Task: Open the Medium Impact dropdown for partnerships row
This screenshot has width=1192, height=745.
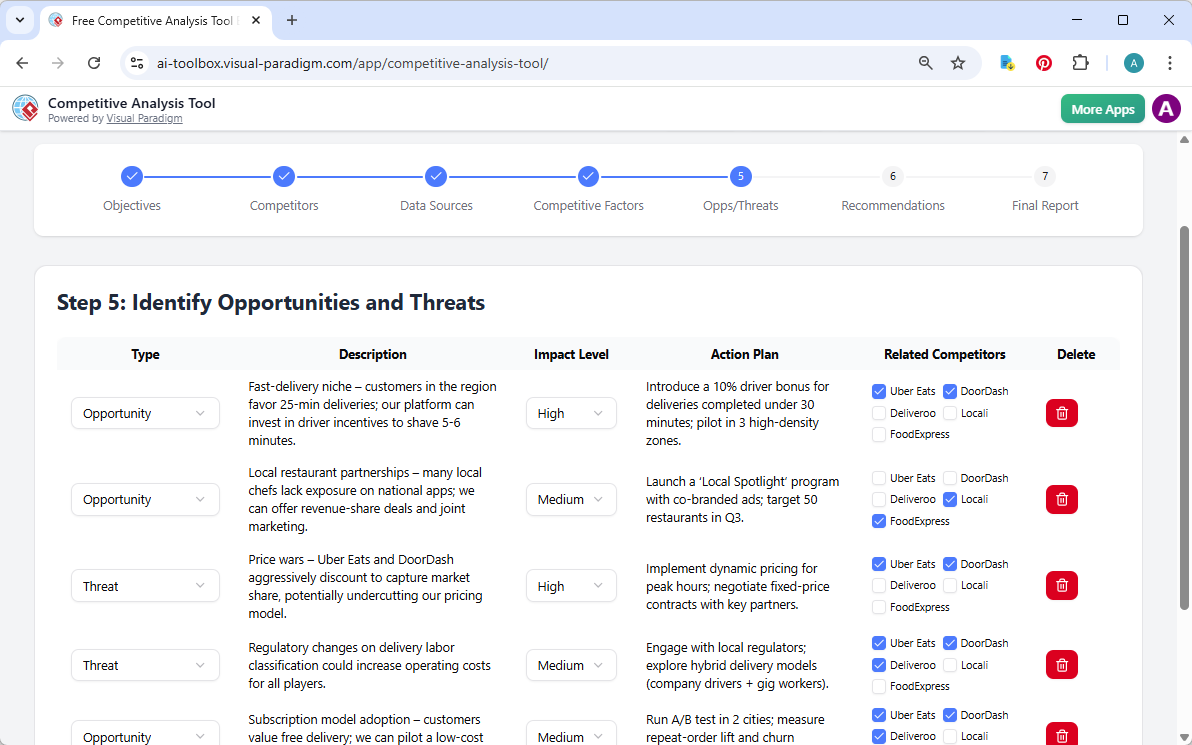Action: 571,499
